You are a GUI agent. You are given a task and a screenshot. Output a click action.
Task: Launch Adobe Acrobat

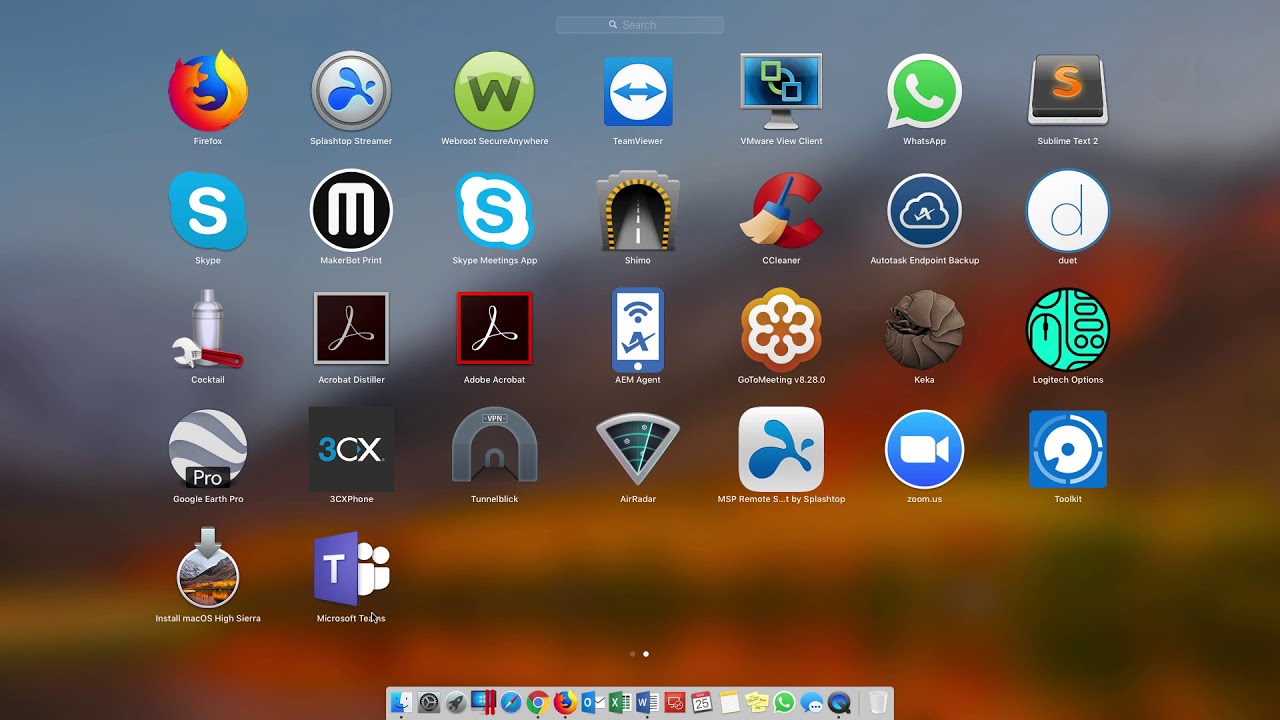(x=494, y=329)
